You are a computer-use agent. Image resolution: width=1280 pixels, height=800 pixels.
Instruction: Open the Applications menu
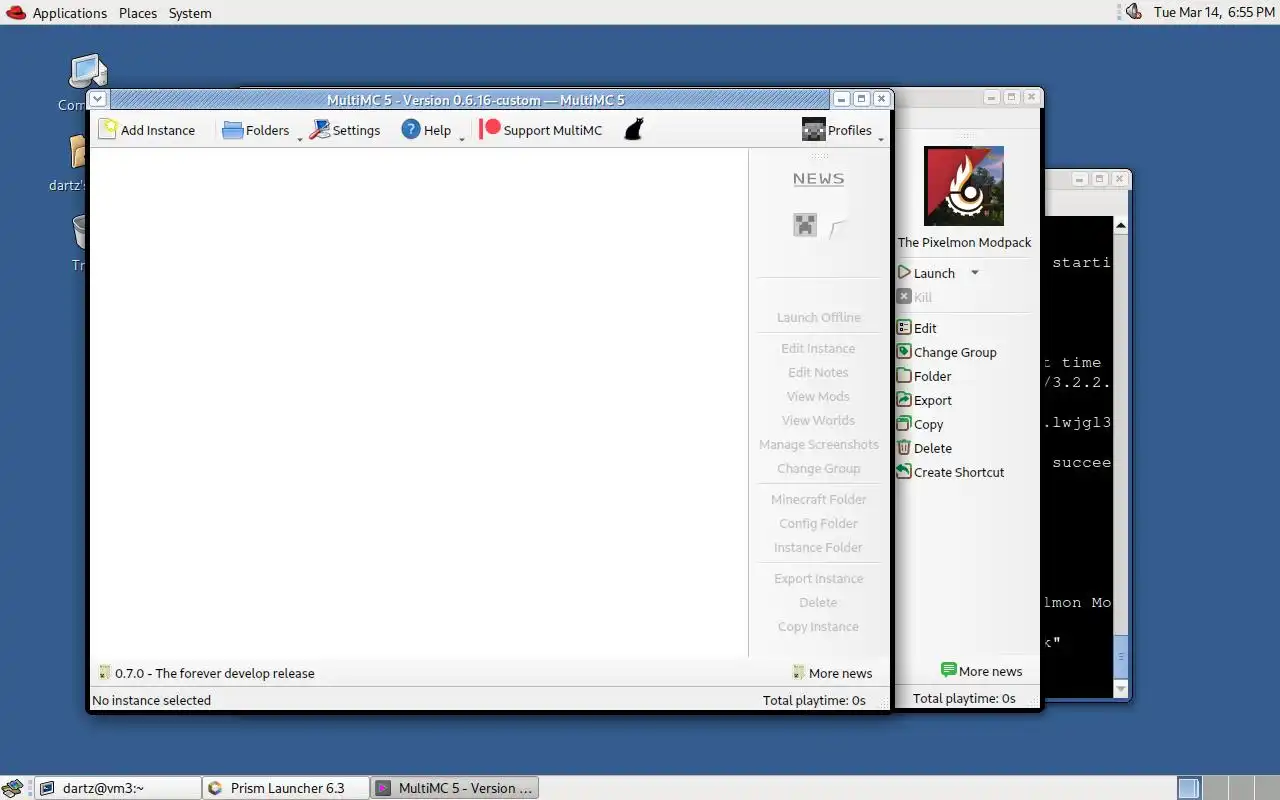pyautogui.click(x=69, y=13)
